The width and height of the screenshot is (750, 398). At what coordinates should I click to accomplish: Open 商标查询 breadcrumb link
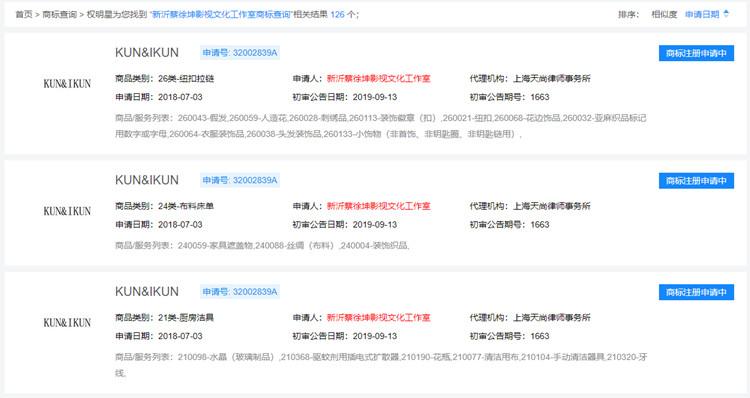click(59, 14)
